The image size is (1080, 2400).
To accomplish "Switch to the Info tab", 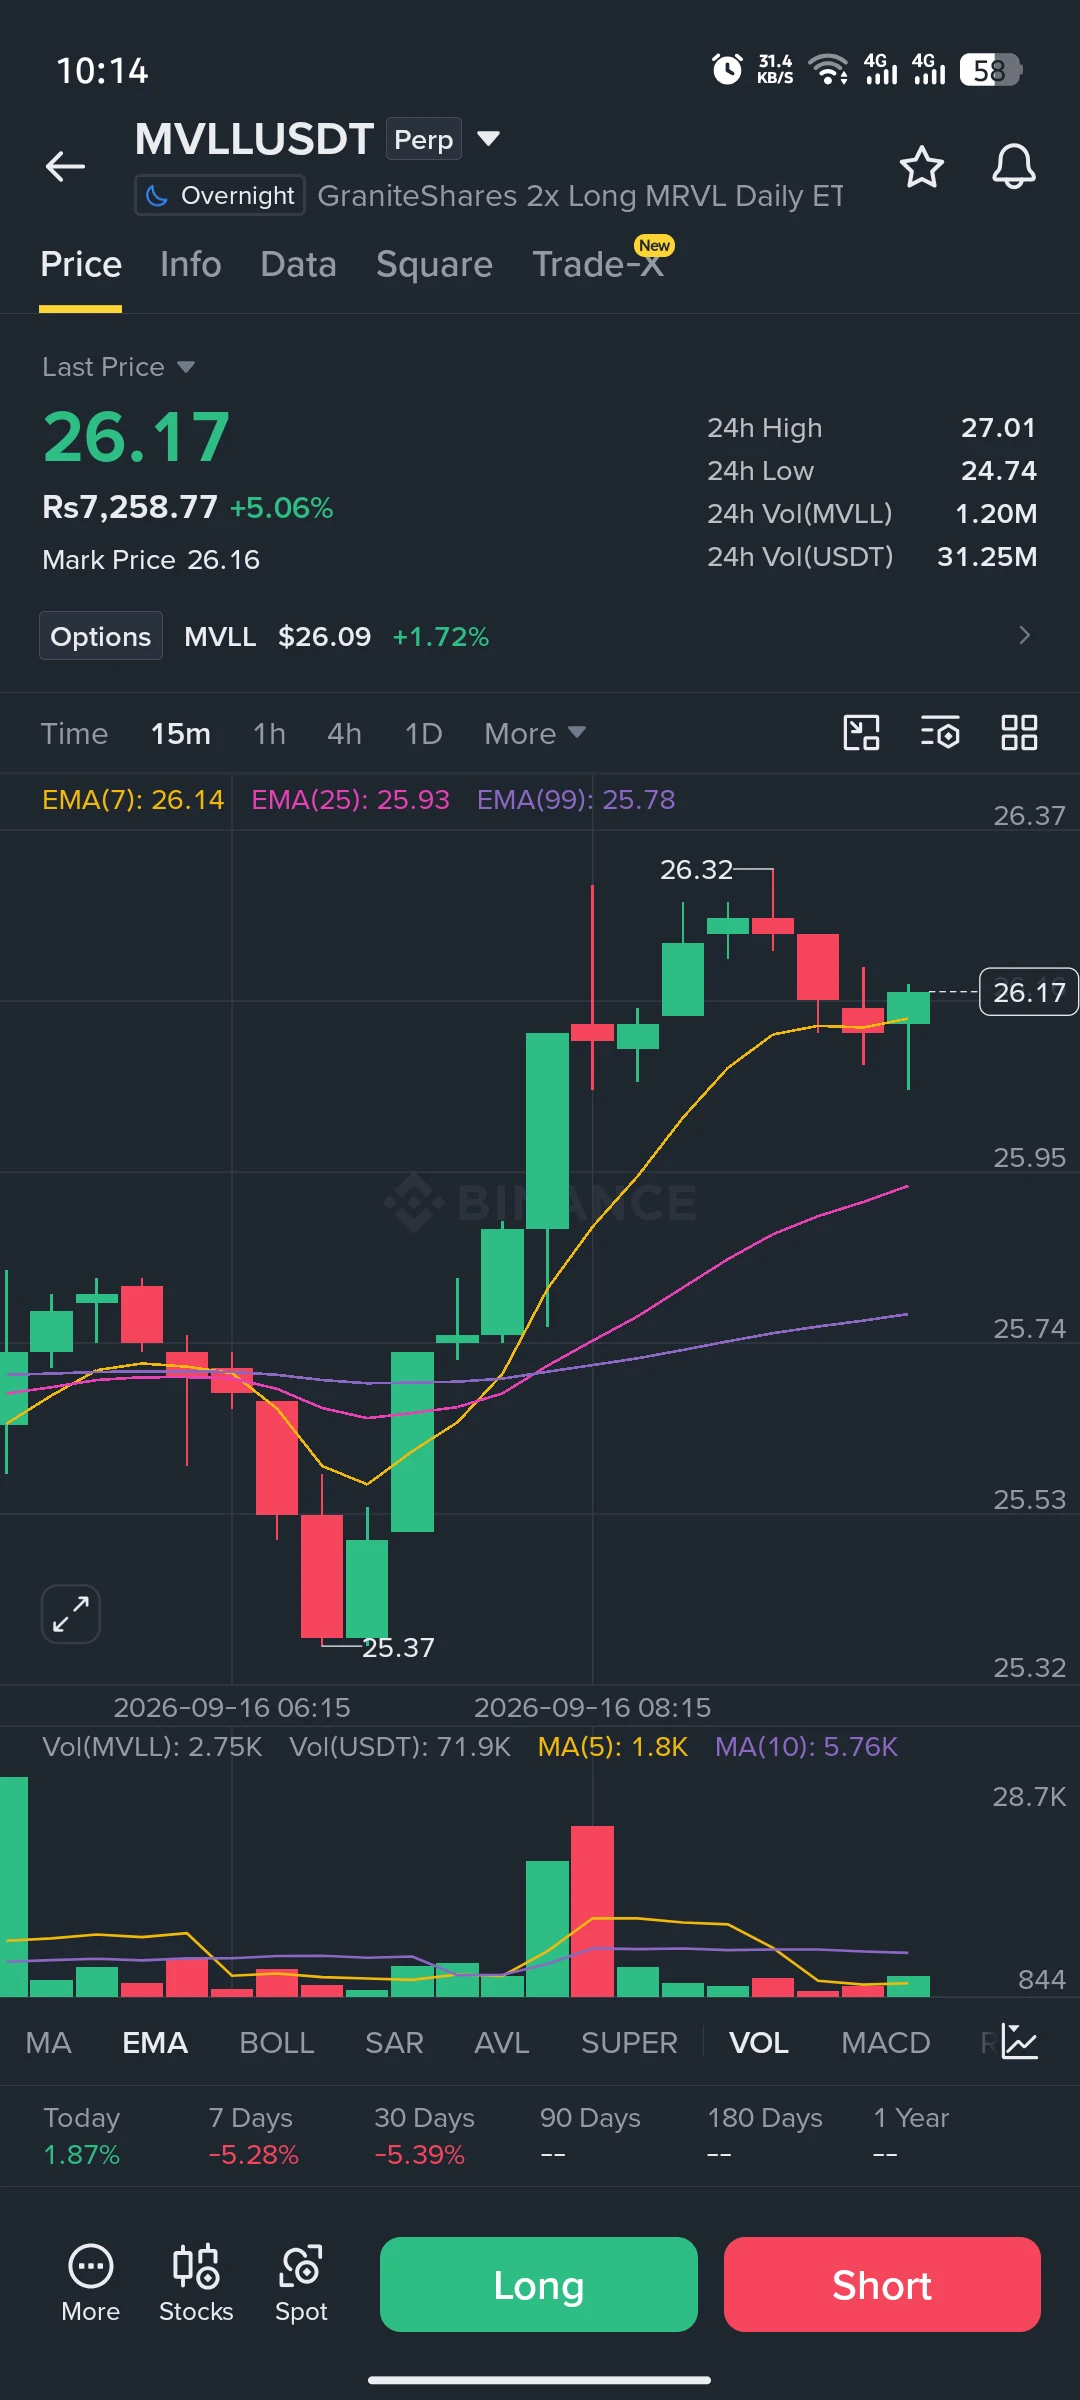I will tap(190, 265).
